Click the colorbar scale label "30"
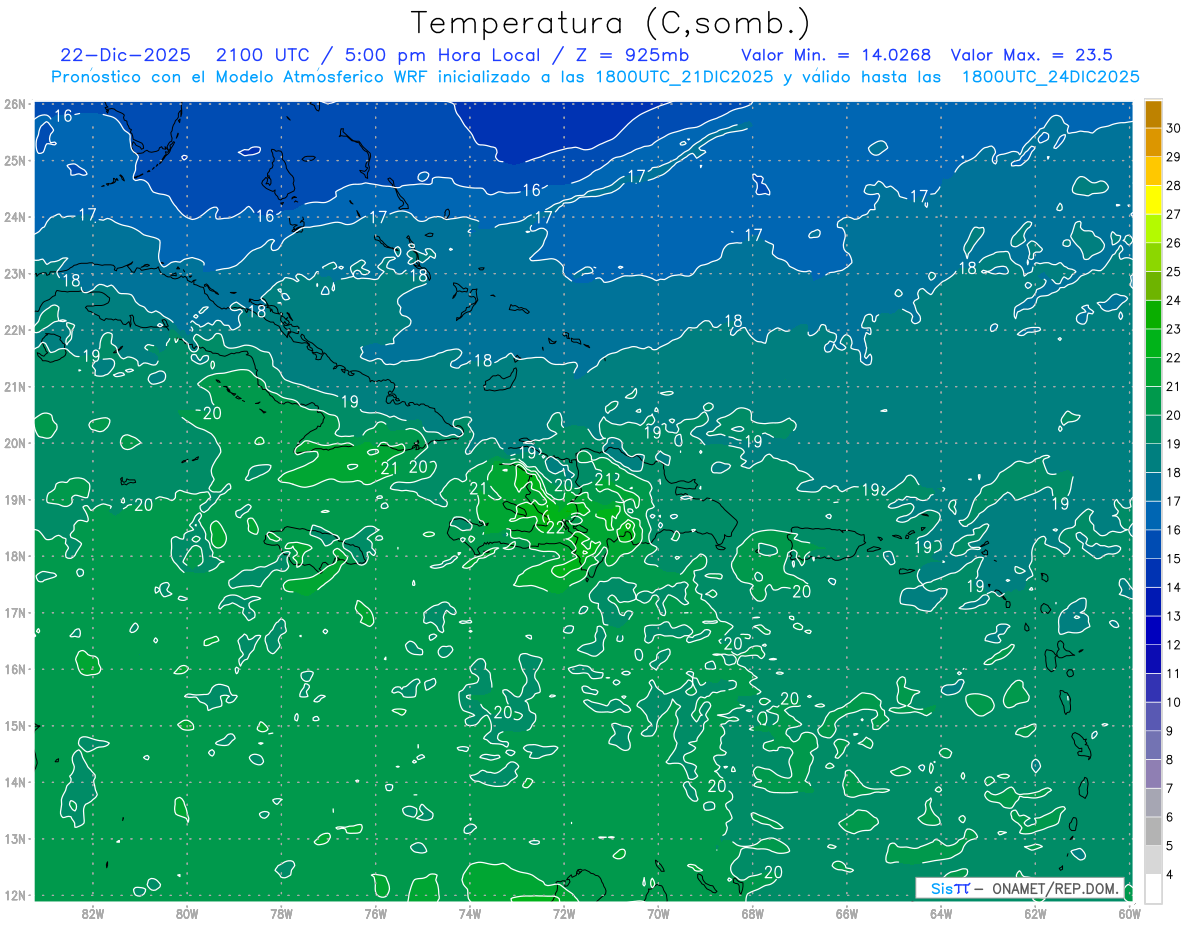Image resolution: width=1200 pixels, height=927 pixels. pyautogui.click(x=1174, y=127)
